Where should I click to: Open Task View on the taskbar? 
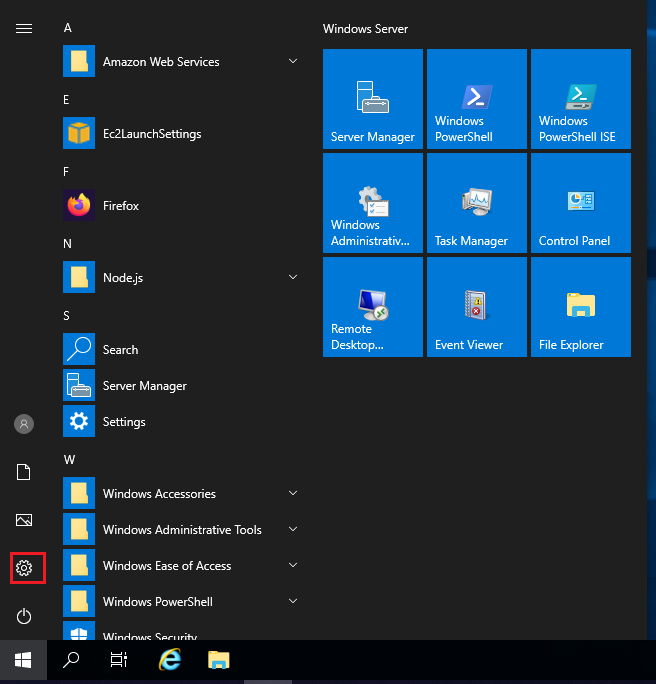pyautogui.click(x=119, y=660)
